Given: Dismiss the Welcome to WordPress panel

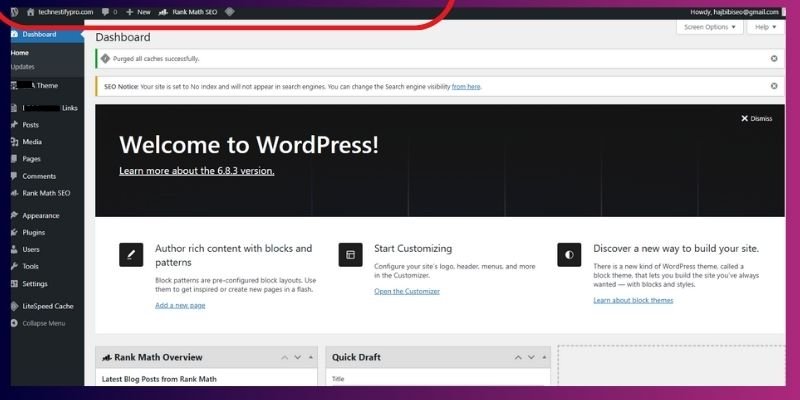Looking at the screenshot, I should pyautogui.click(x=757, y=118).
